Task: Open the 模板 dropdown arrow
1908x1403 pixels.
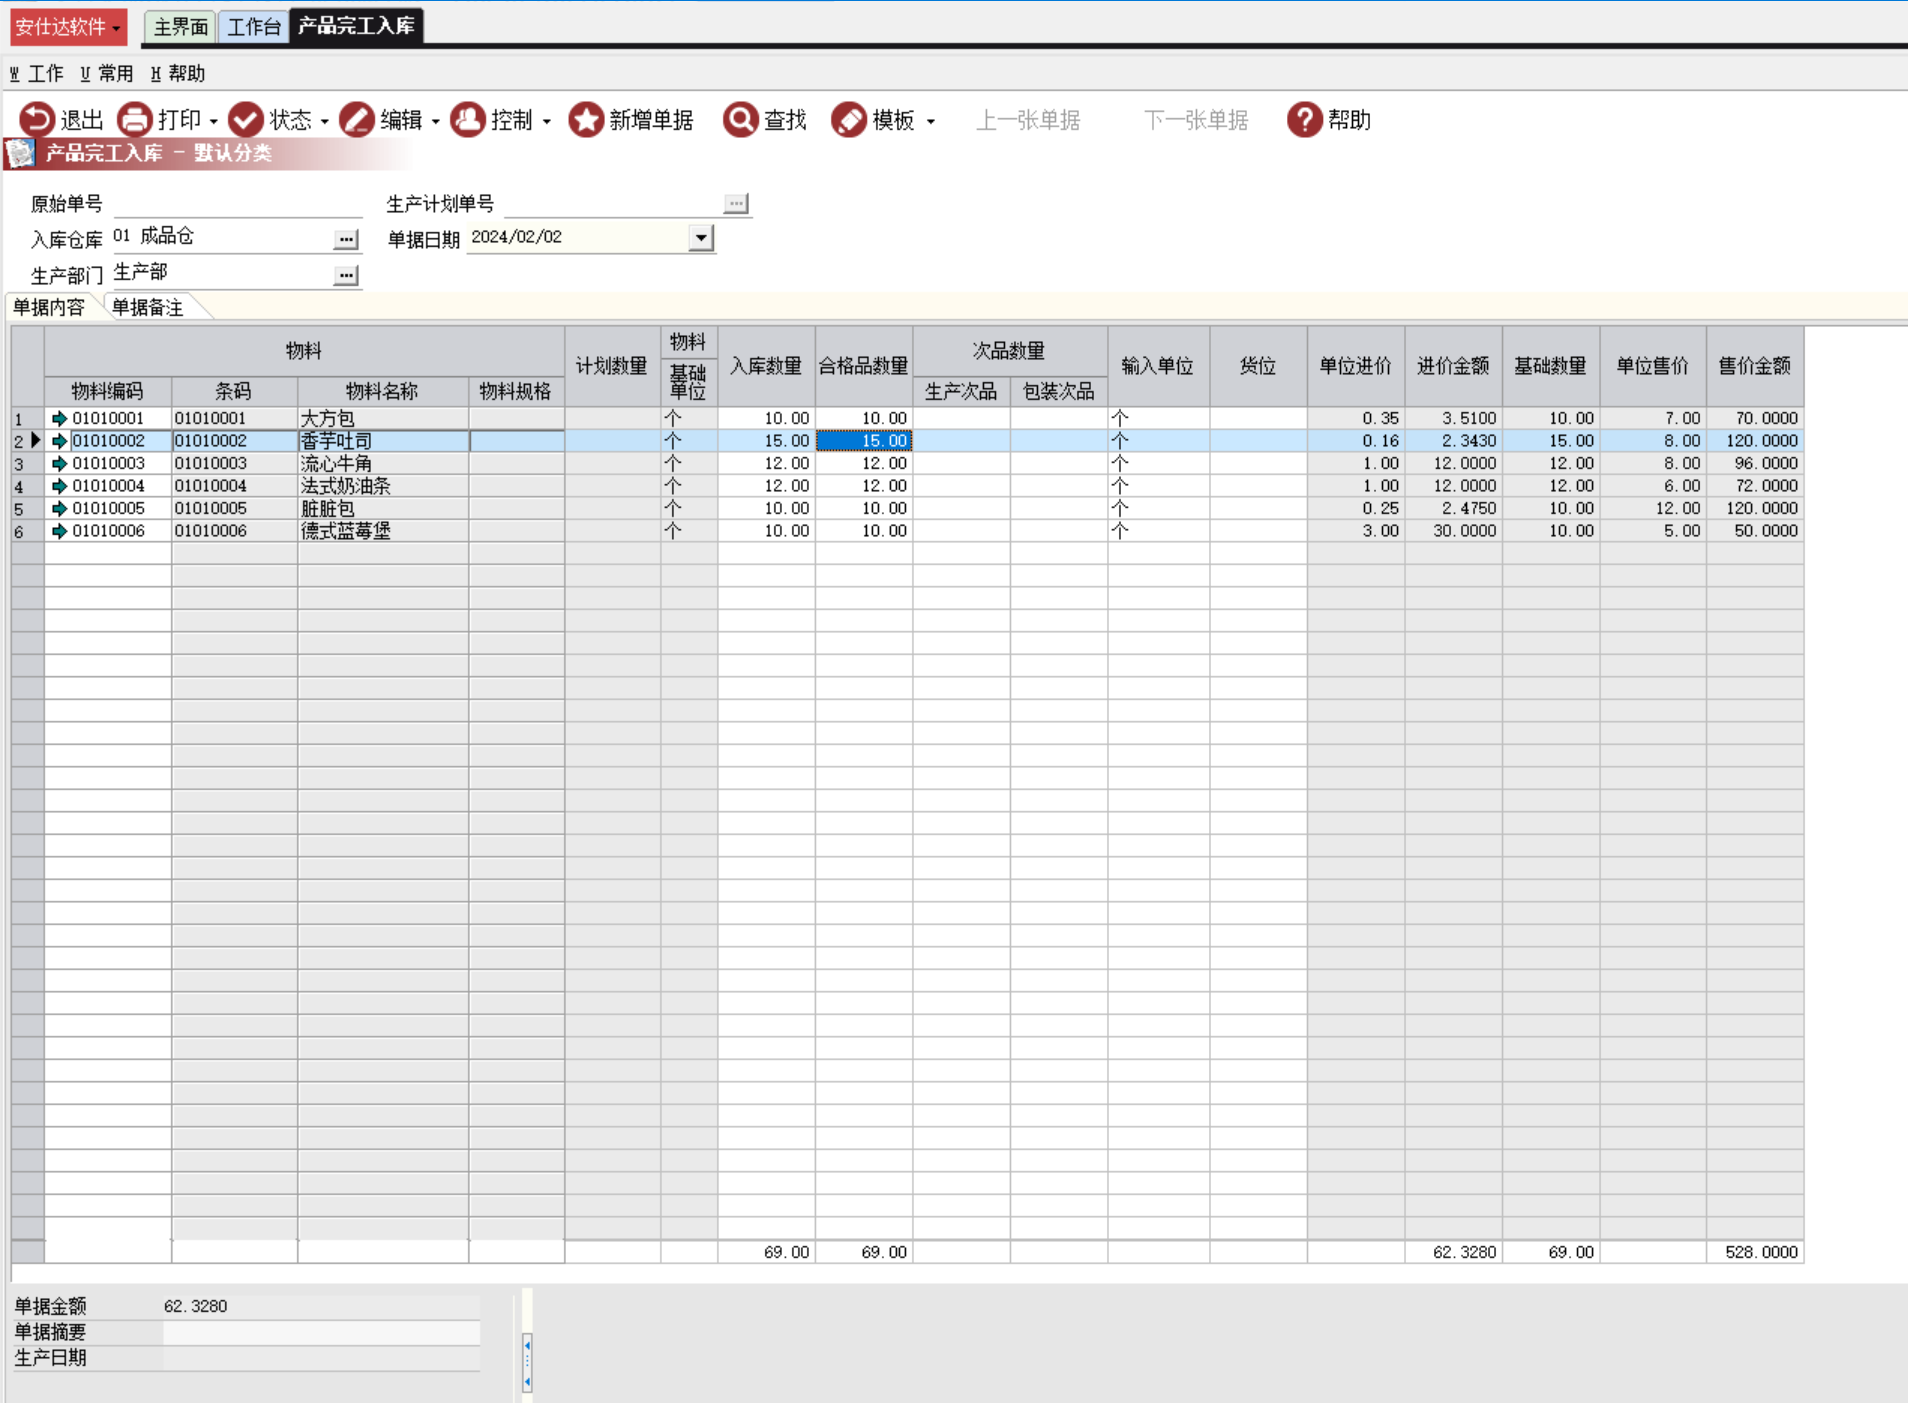Action: [x=930, y=121]
